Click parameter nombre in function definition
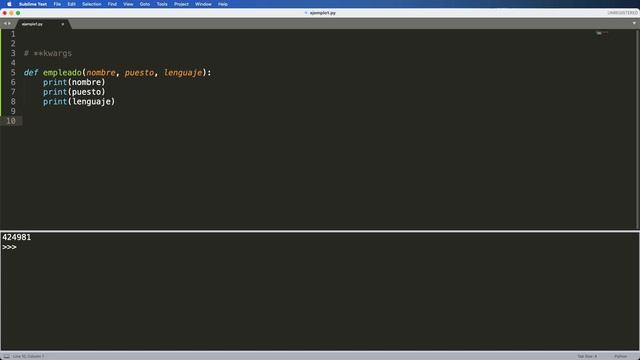 [101, 73]
